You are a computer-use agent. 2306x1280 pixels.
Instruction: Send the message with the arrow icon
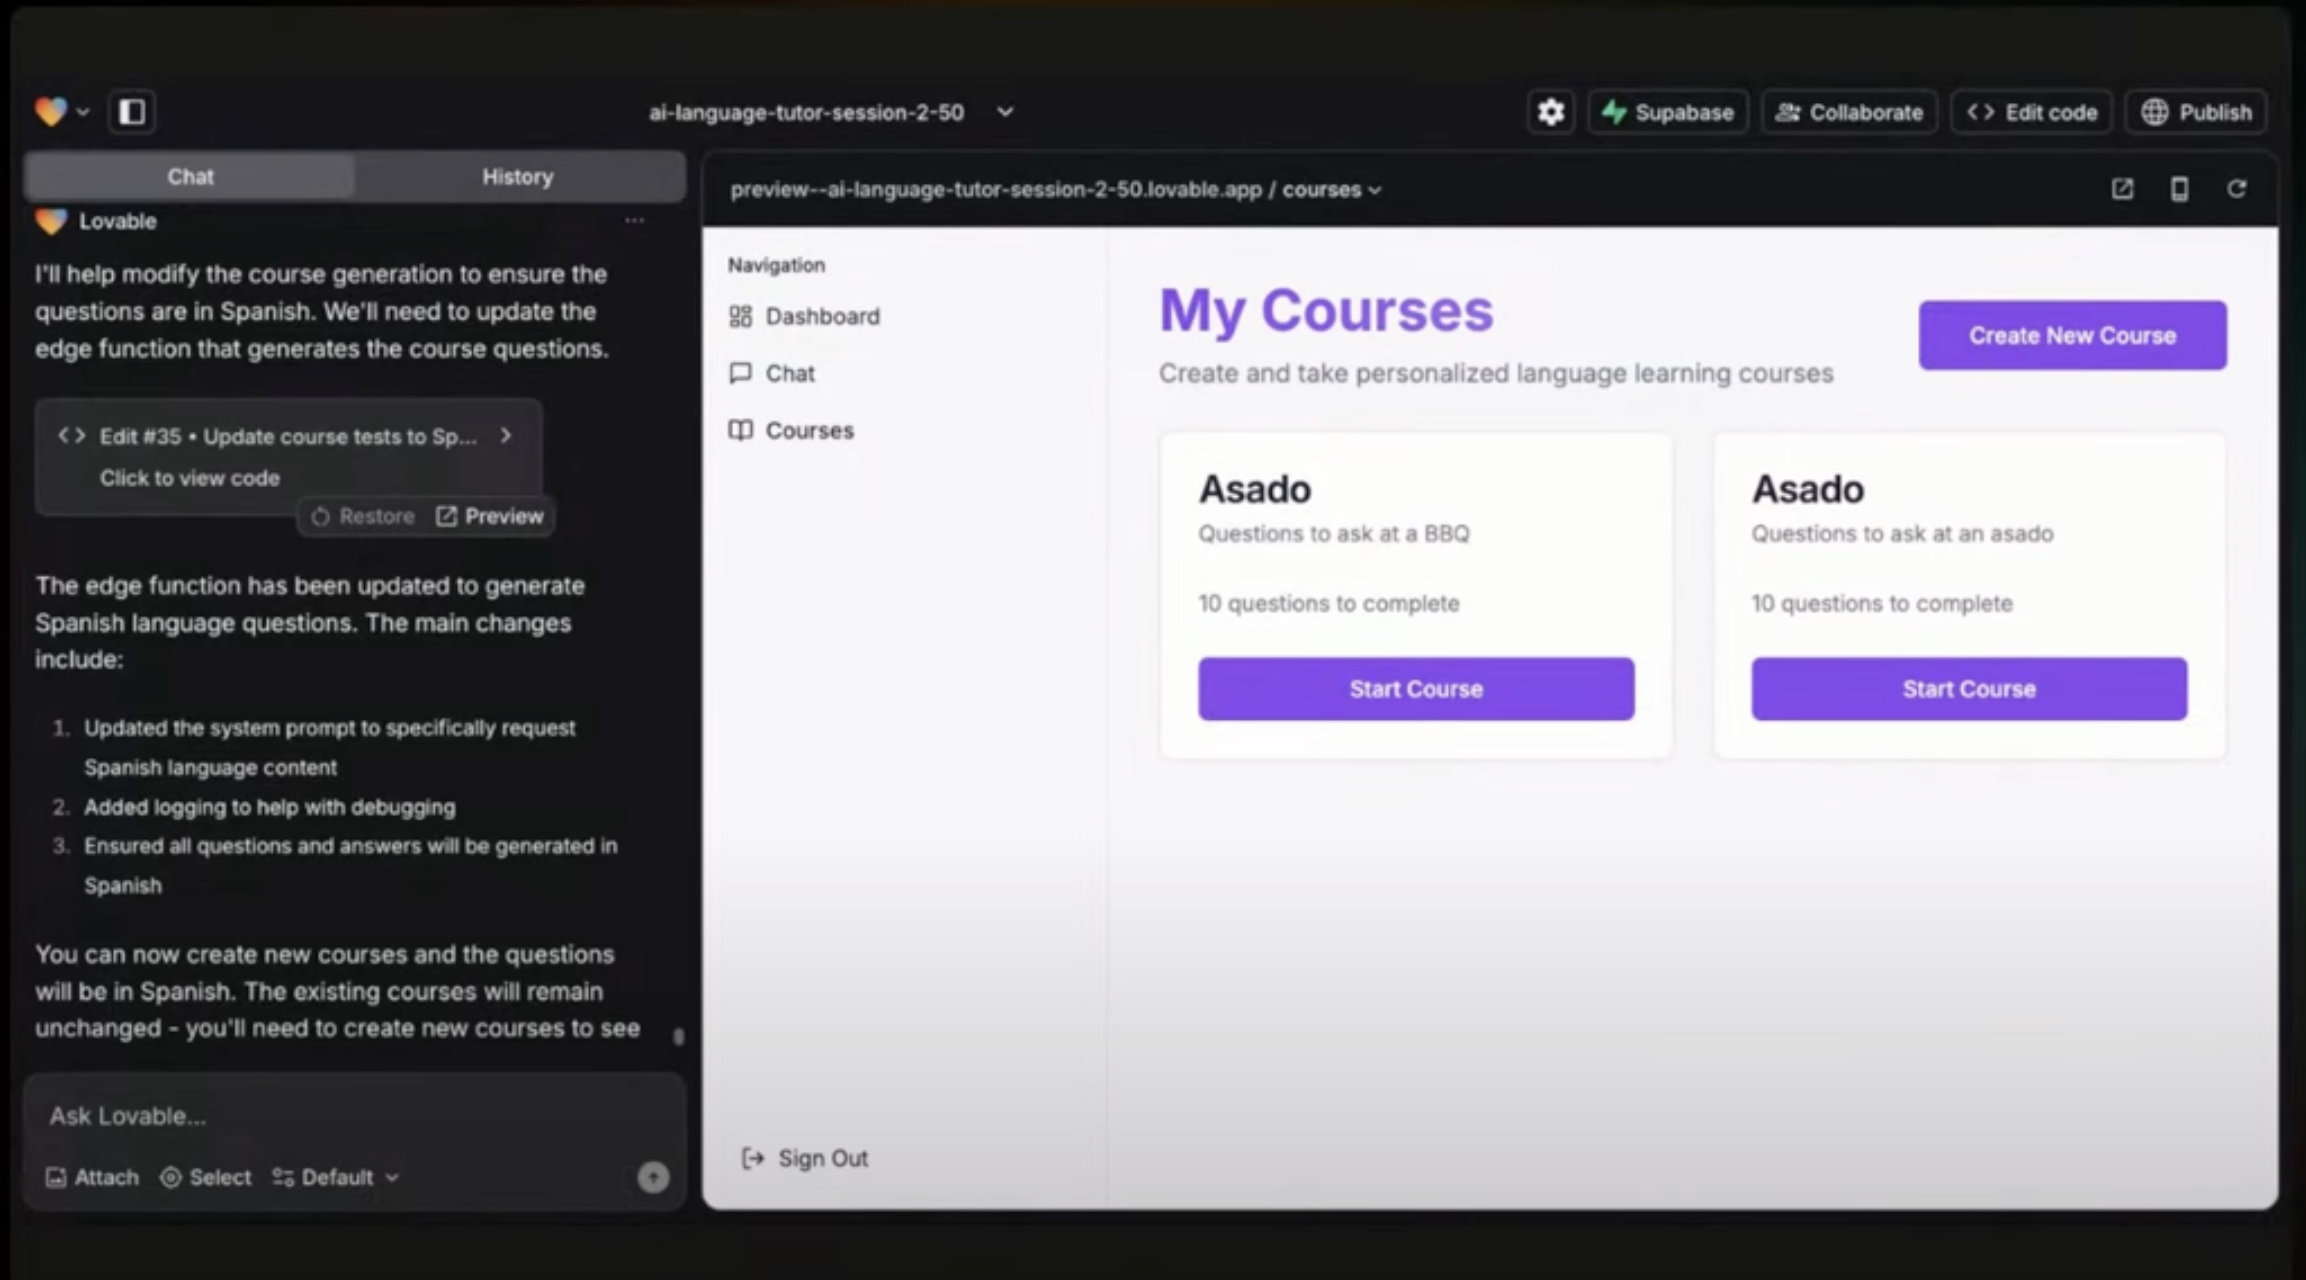(653, 1178)
